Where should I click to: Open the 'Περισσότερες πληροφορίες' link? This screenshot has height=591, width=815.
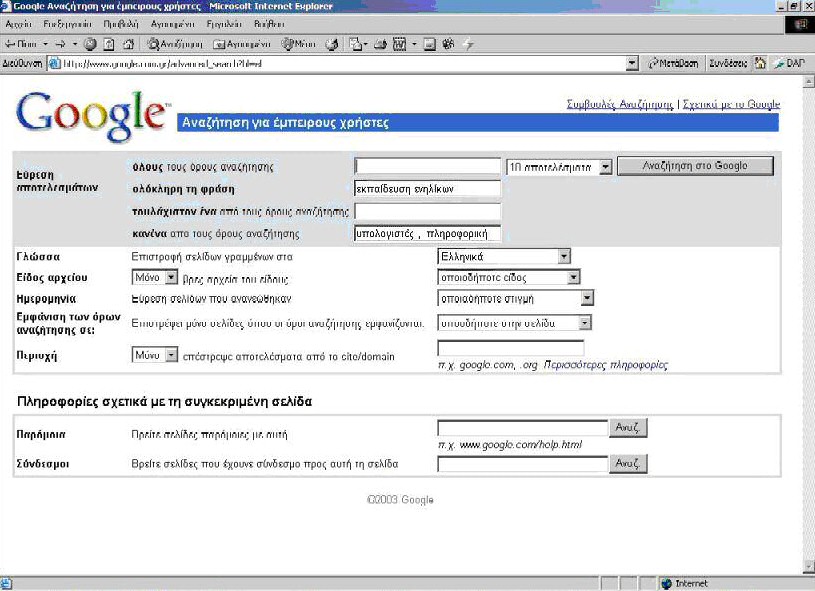pyautogui.click(x=606, y=365)
